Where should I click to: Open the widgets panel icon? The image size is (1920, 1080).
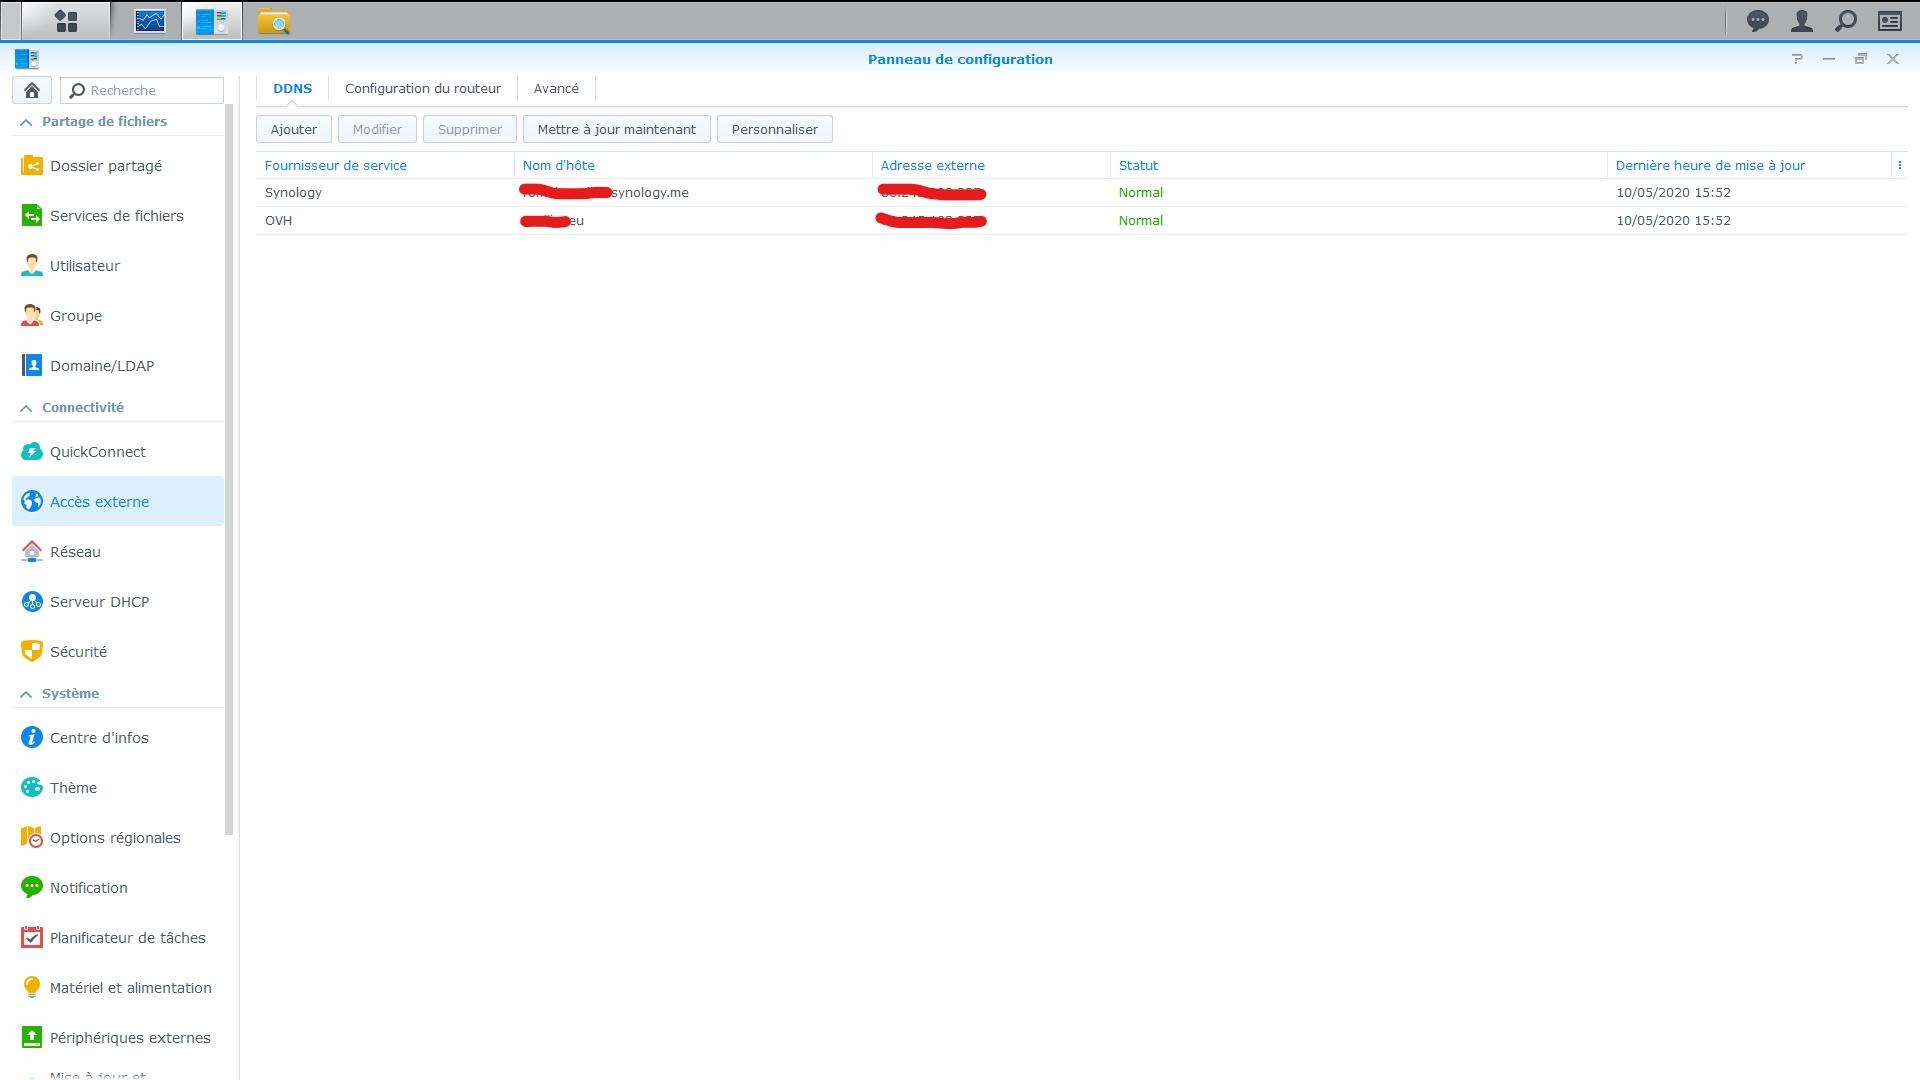(x=1889, y=21)
